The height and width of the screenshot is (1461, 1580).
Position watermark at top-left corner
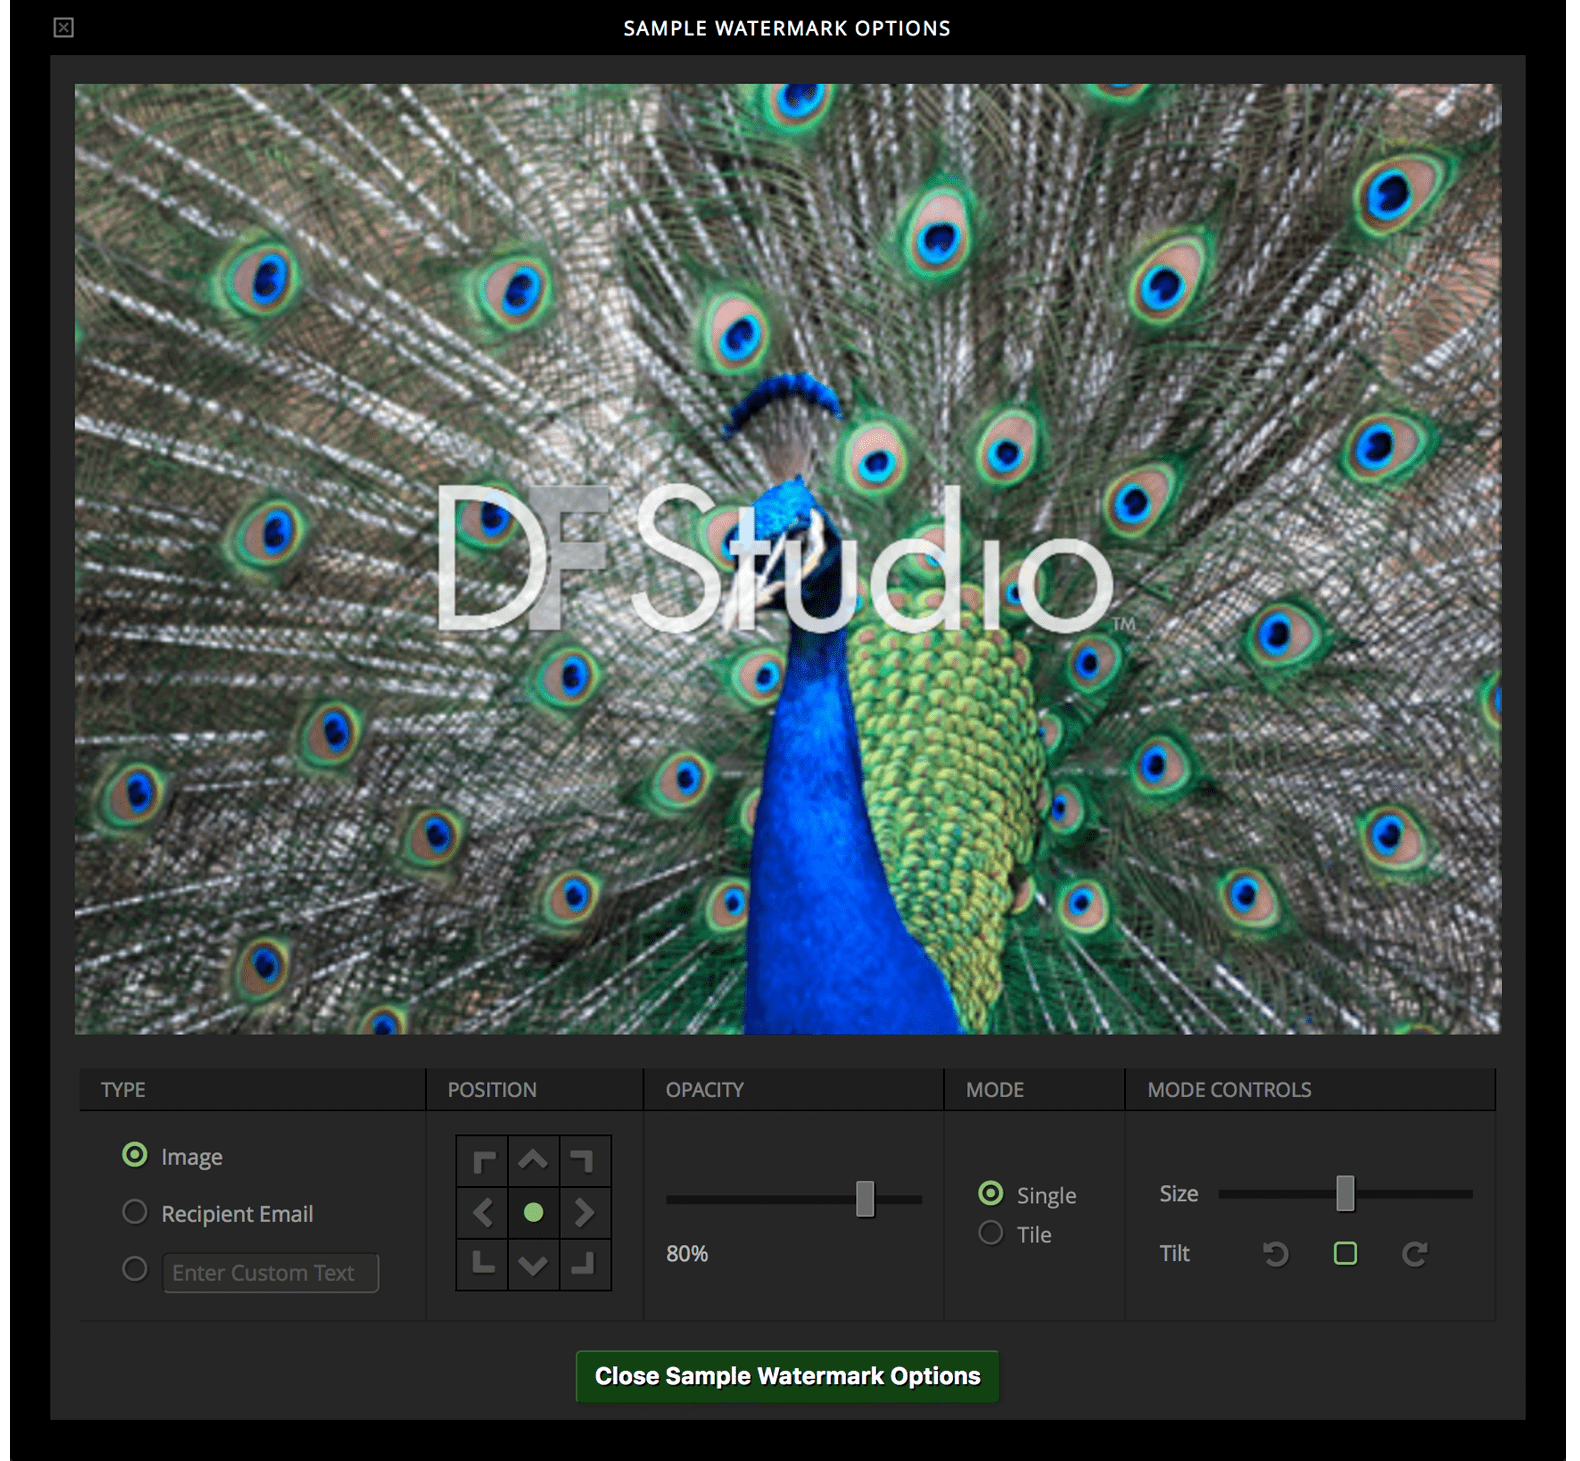click(x=483, y=1161)
